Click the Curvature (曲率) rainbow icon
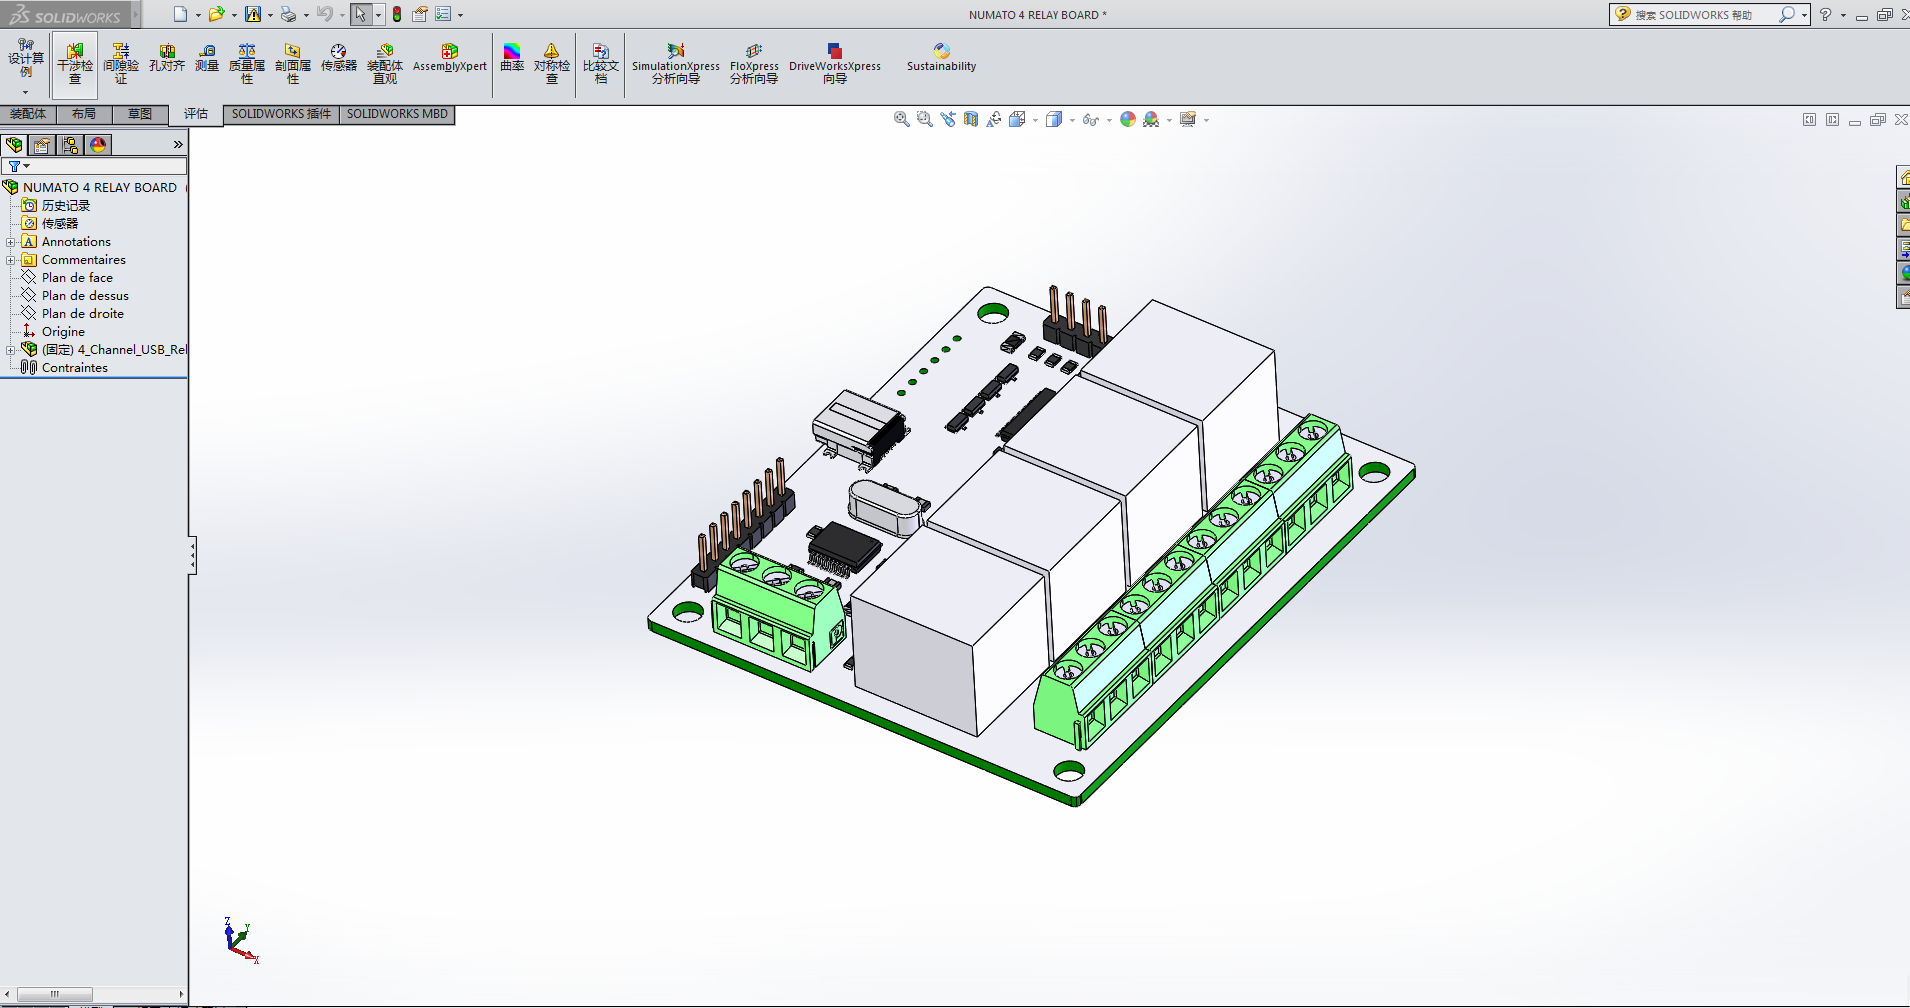The width and height of the screenshot is (1910, 1008). click(512, 59)
